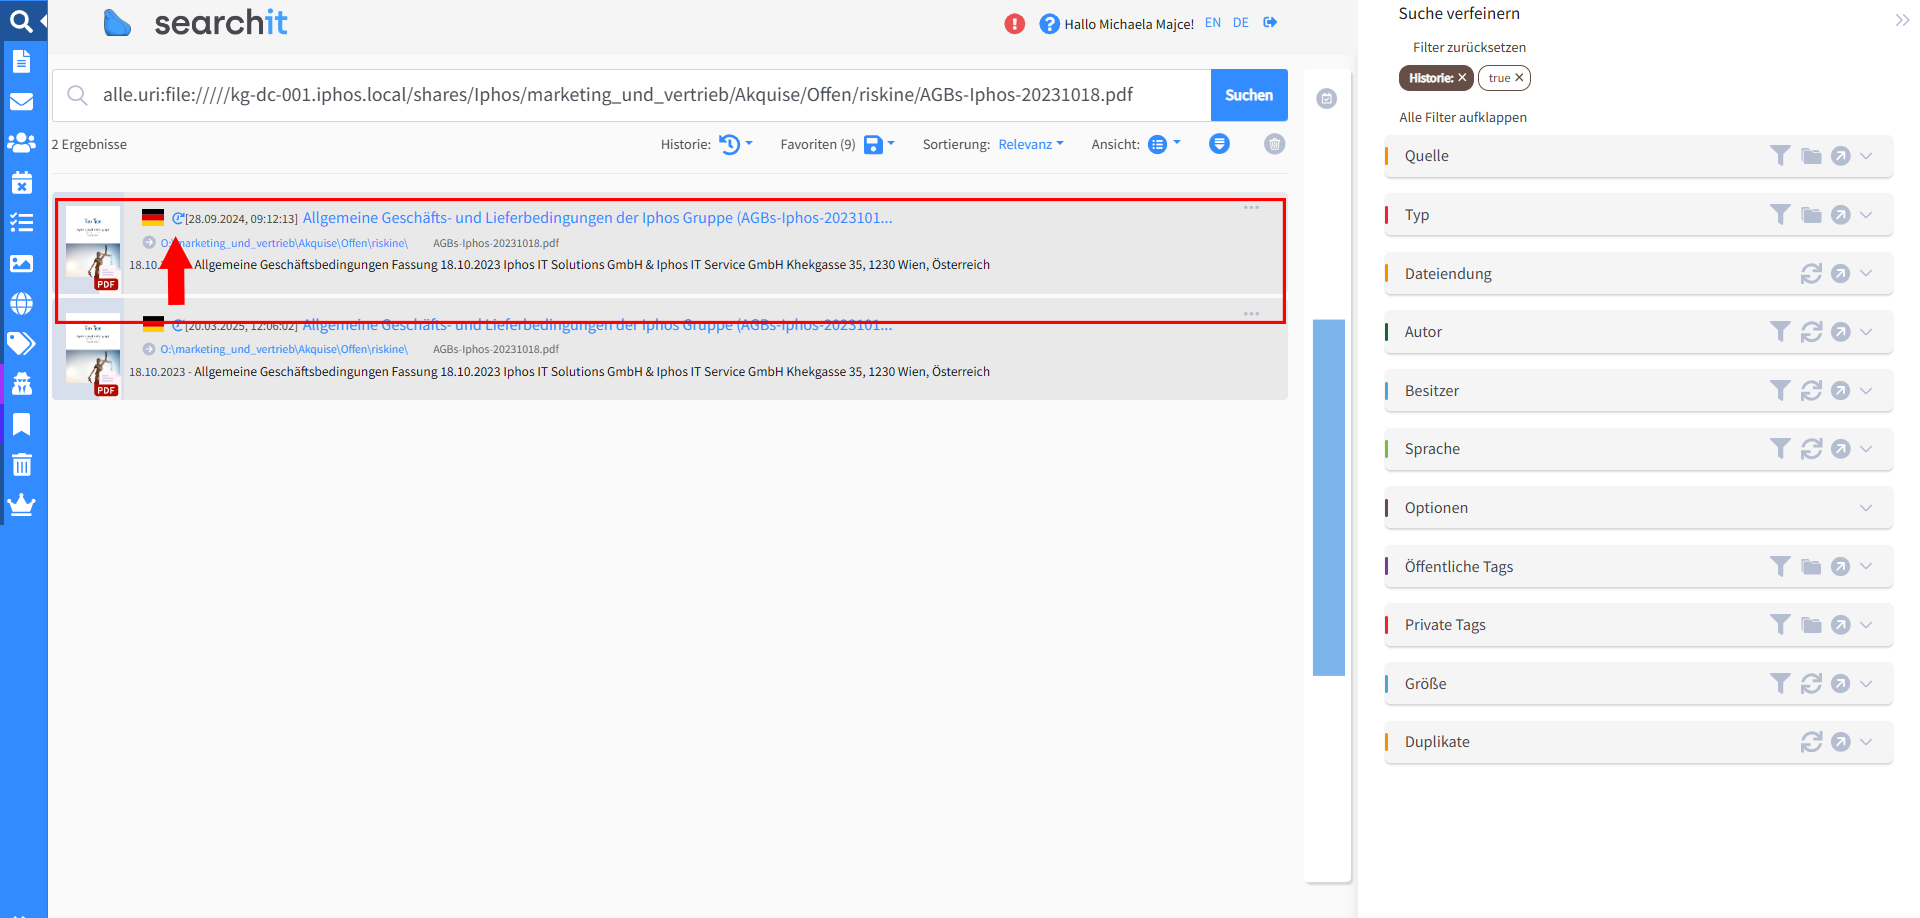Image resolution: width=1920 pixels, height=918 pixels.
Task: Open the three-dot menu of first result
Action: coord(1251,208)
